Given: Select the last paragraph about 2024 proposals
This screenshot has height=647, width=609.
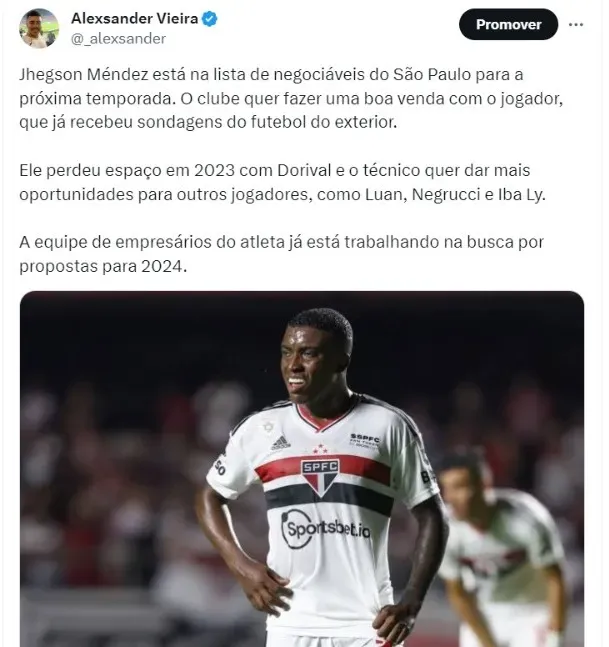Looking at the screenshot, I should (281, 254).
